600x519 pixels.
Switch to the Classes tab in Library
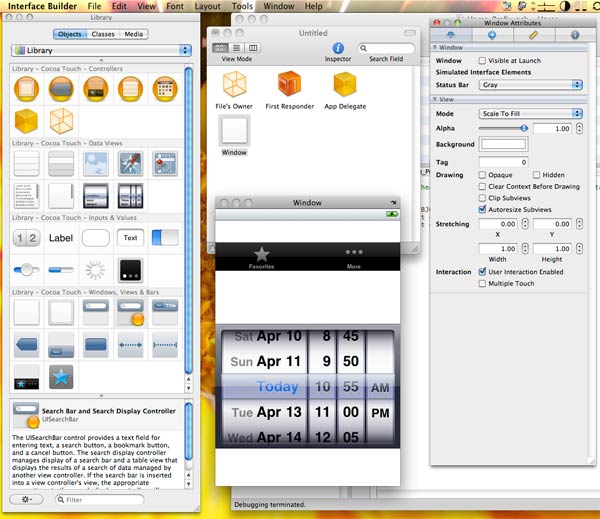pos(103,34)
